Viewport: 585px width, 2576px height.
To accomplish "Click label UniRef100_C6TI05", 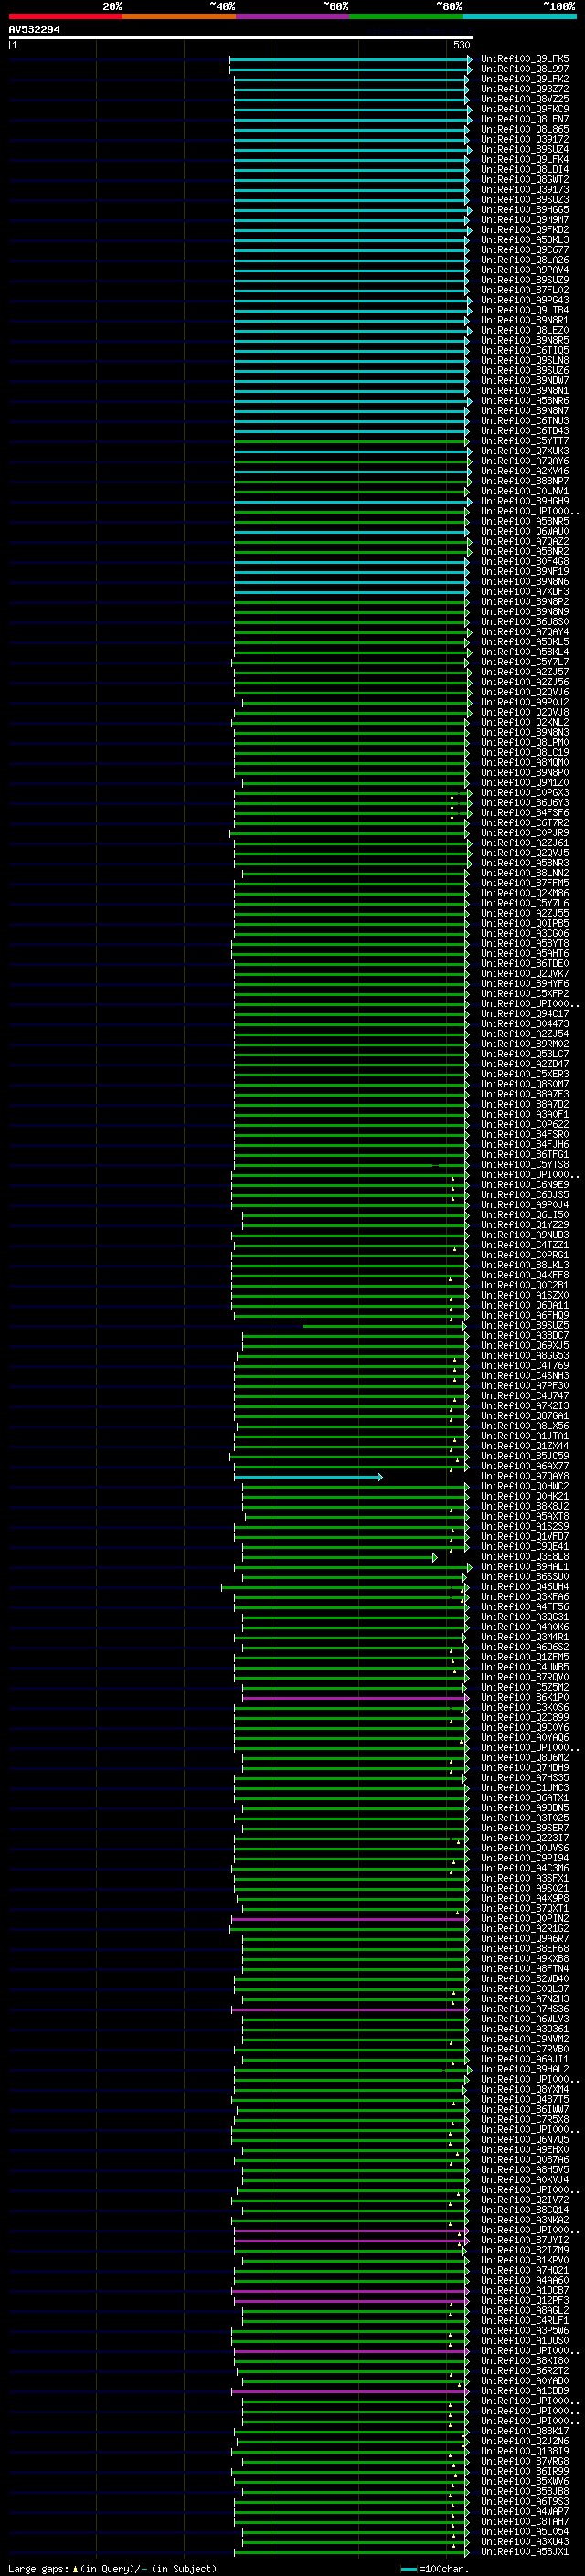I will click(525, 351).
